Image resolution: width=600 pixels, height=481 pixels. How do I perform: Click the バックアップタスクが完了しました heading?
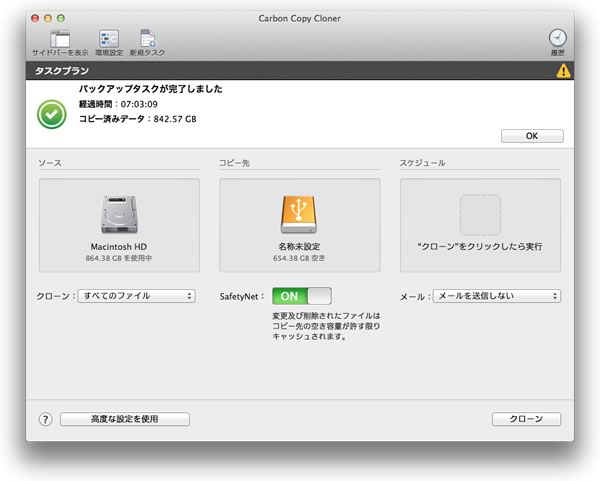(x=150, y=89)
